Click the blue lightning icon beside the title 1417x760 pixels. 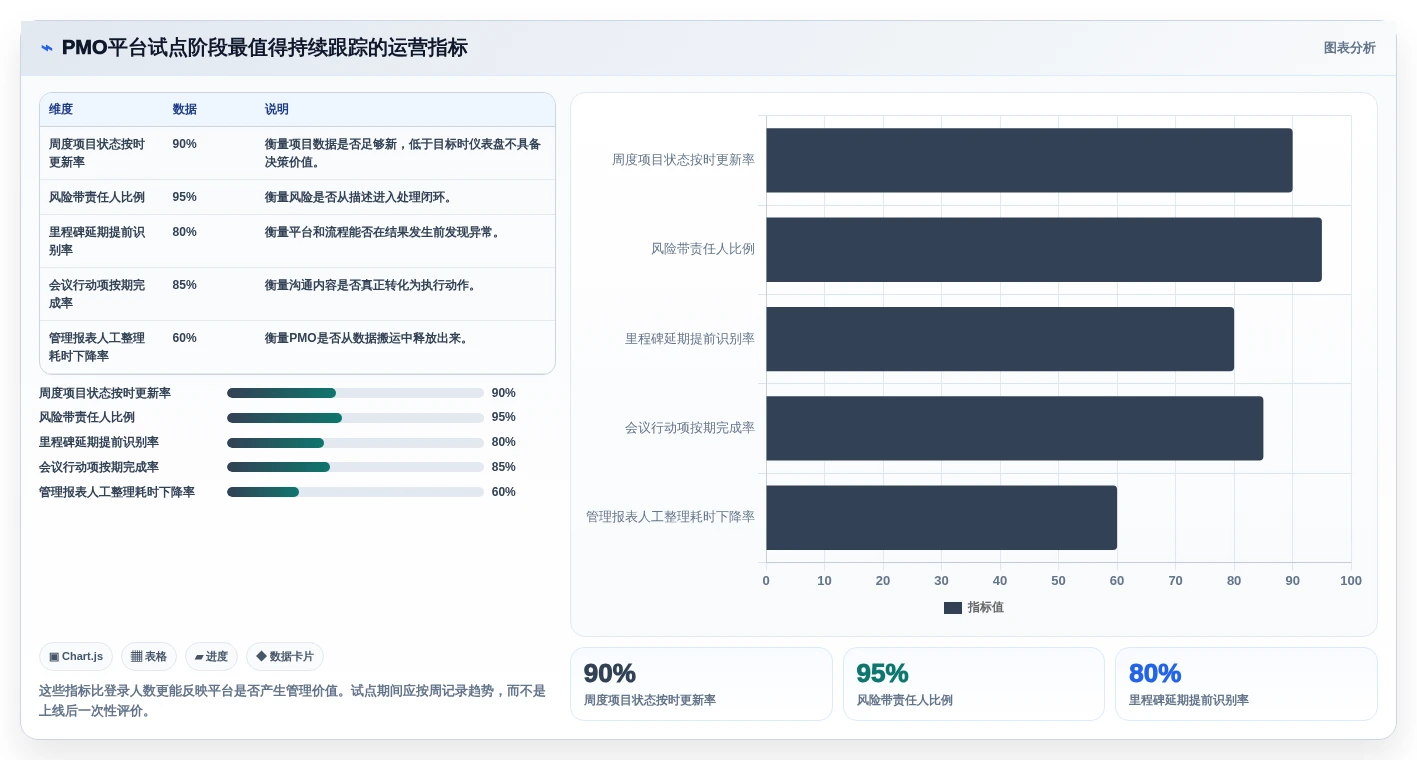click(x=47, y=48)
